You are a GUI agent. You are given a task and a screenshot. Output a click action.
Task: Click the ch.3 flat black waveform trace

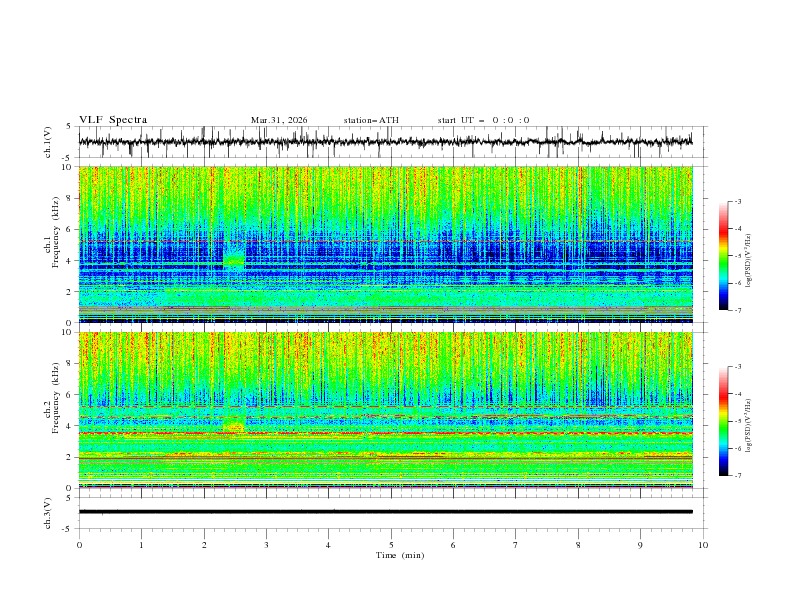coord(385,512)
